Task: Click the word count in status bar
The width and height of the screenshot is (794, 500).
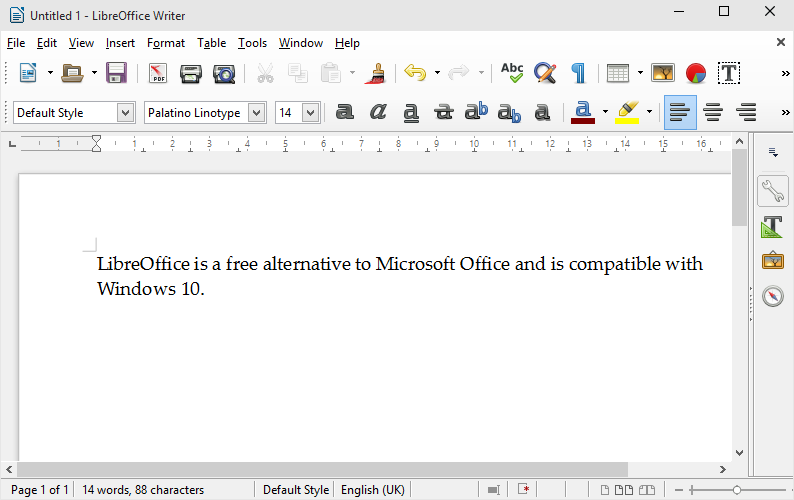Action: click(143, 490)
